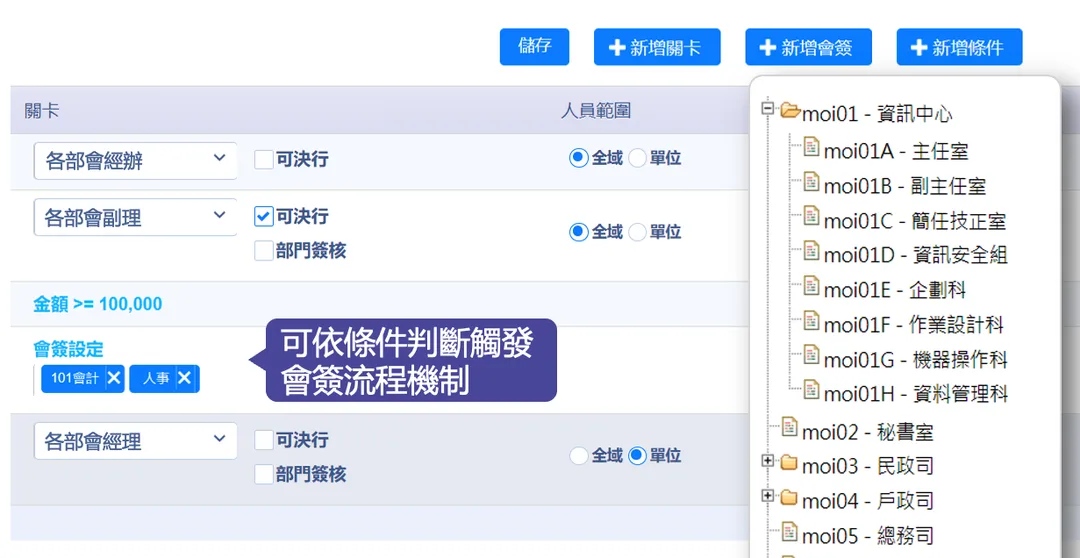Select moi05 - 總務司 in the tree
Screen dimensions: 1080x558
868,535
